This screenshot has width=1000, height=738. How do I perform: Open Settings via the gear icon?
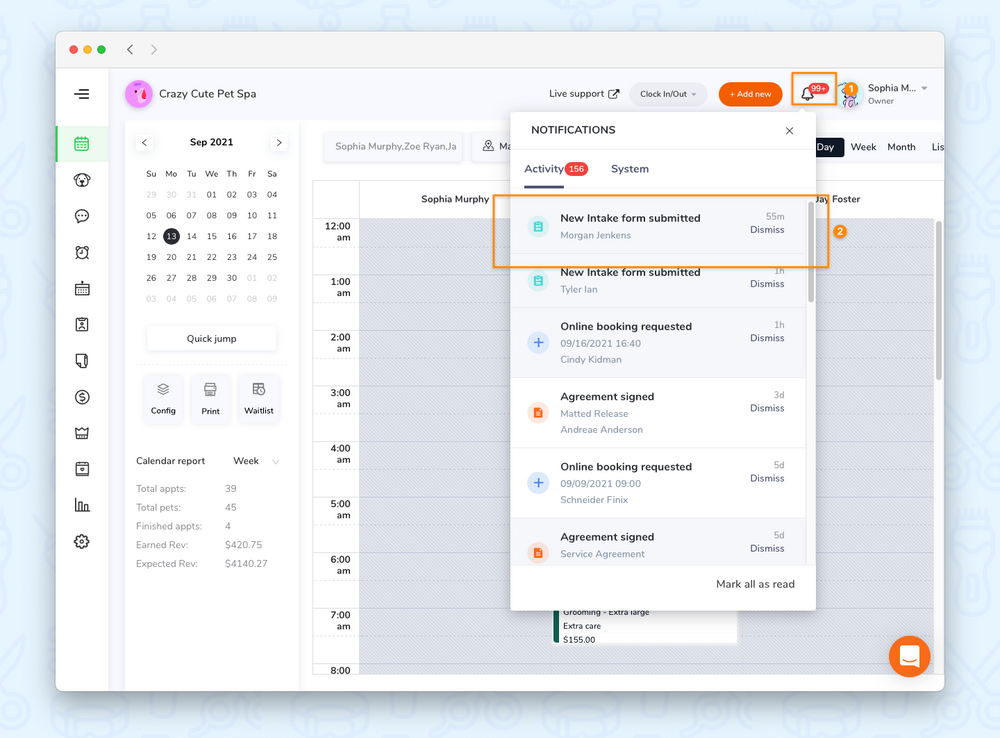pos(82,541)
